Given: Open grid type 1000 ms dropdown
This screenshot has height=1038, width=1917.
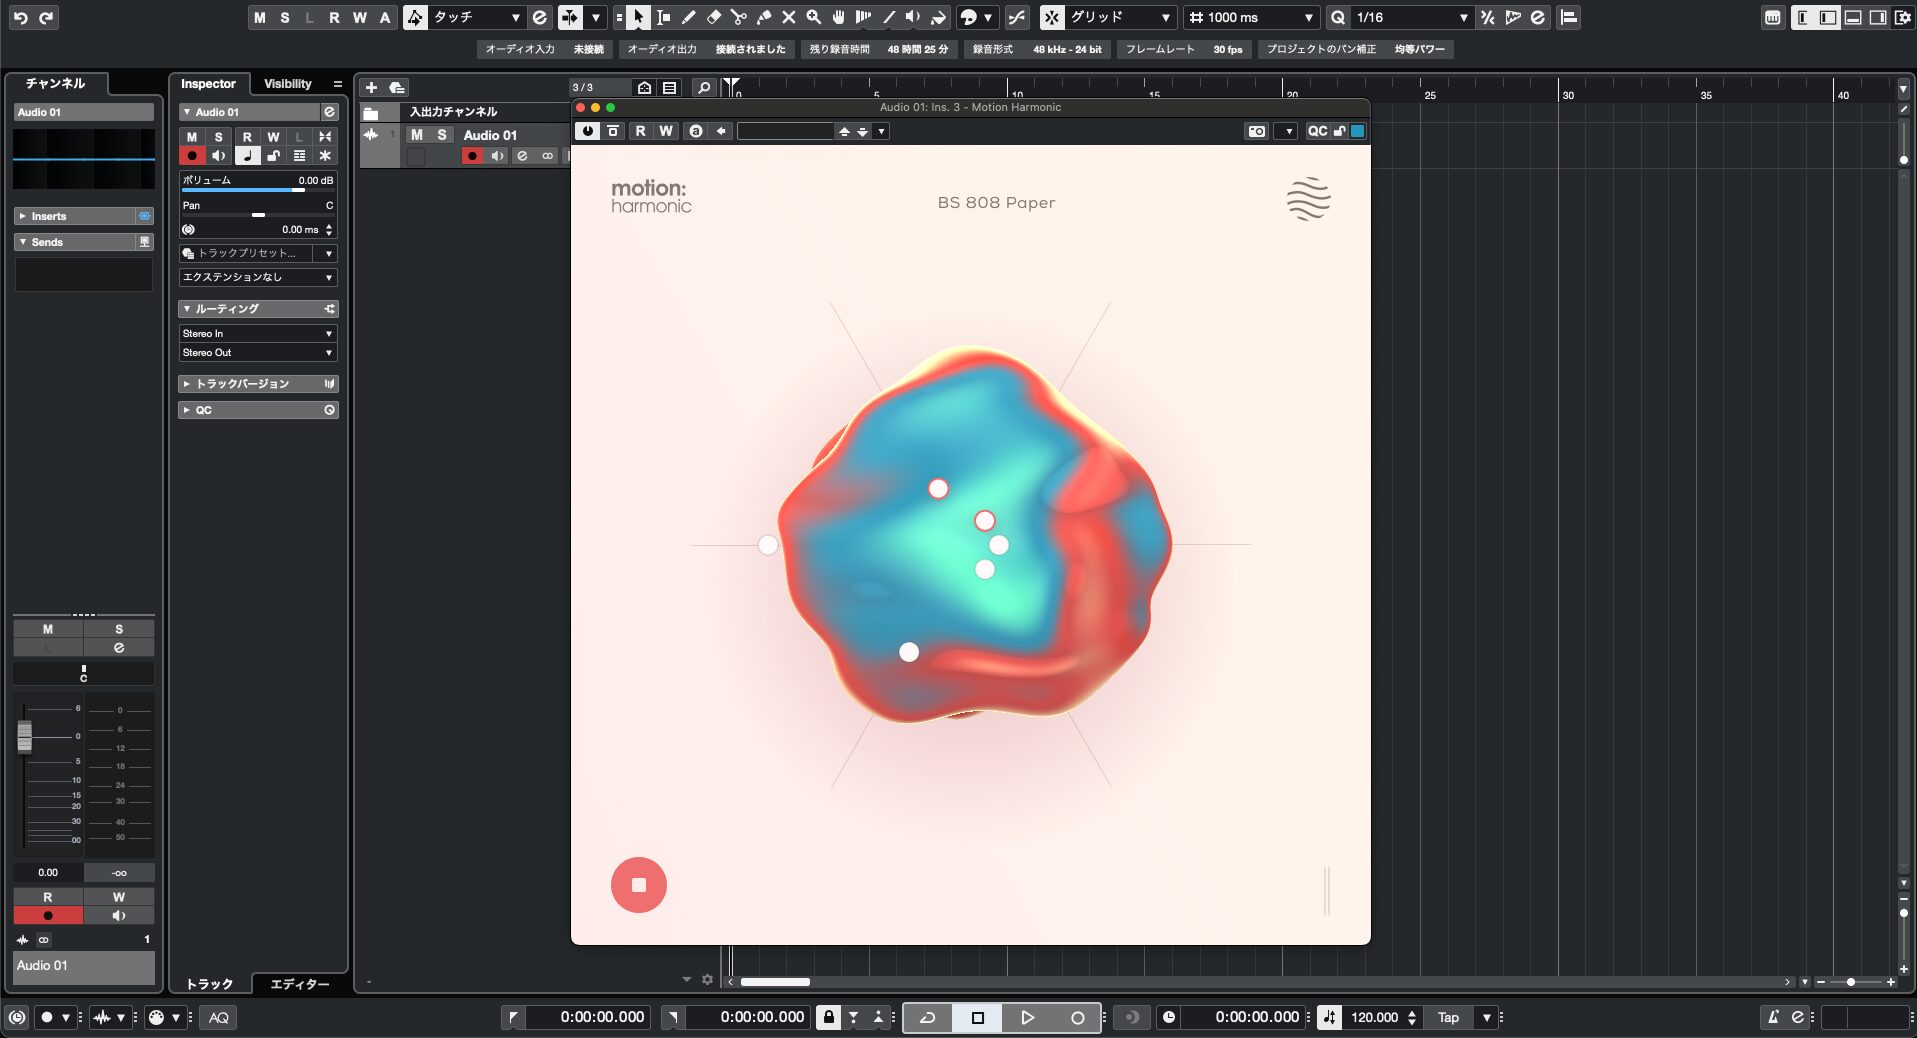Looking at the screenshot, I should coord(1251,17).
